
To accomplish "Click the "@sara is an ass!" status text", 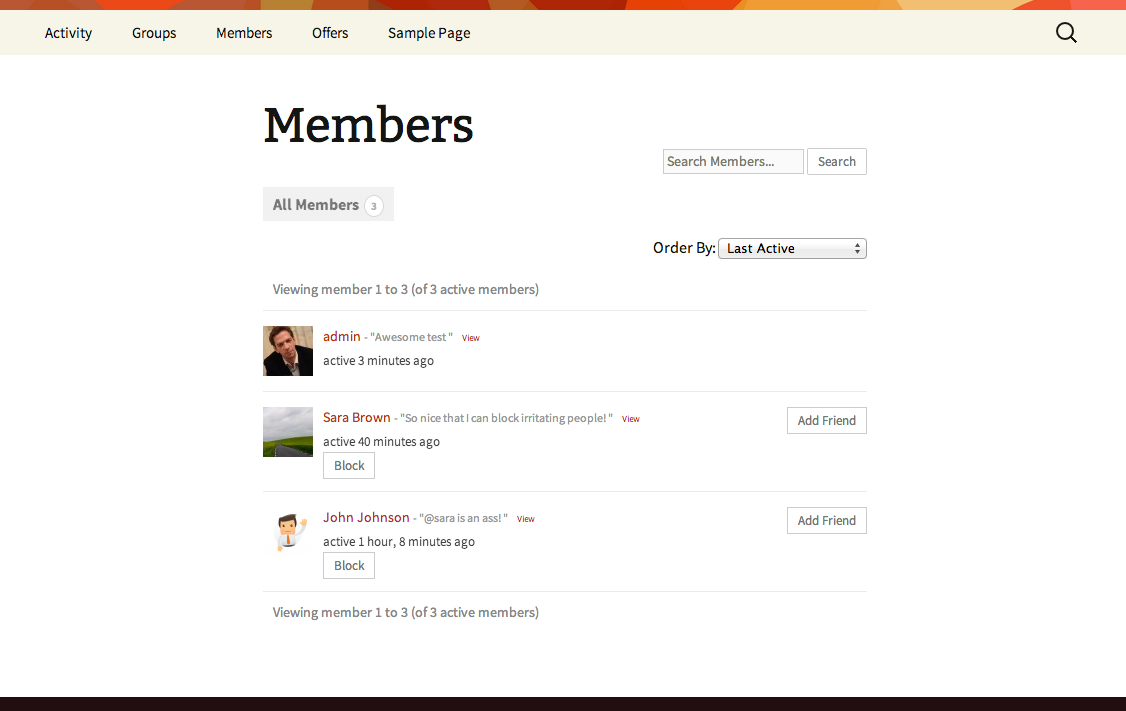I will tap(463, 519).
